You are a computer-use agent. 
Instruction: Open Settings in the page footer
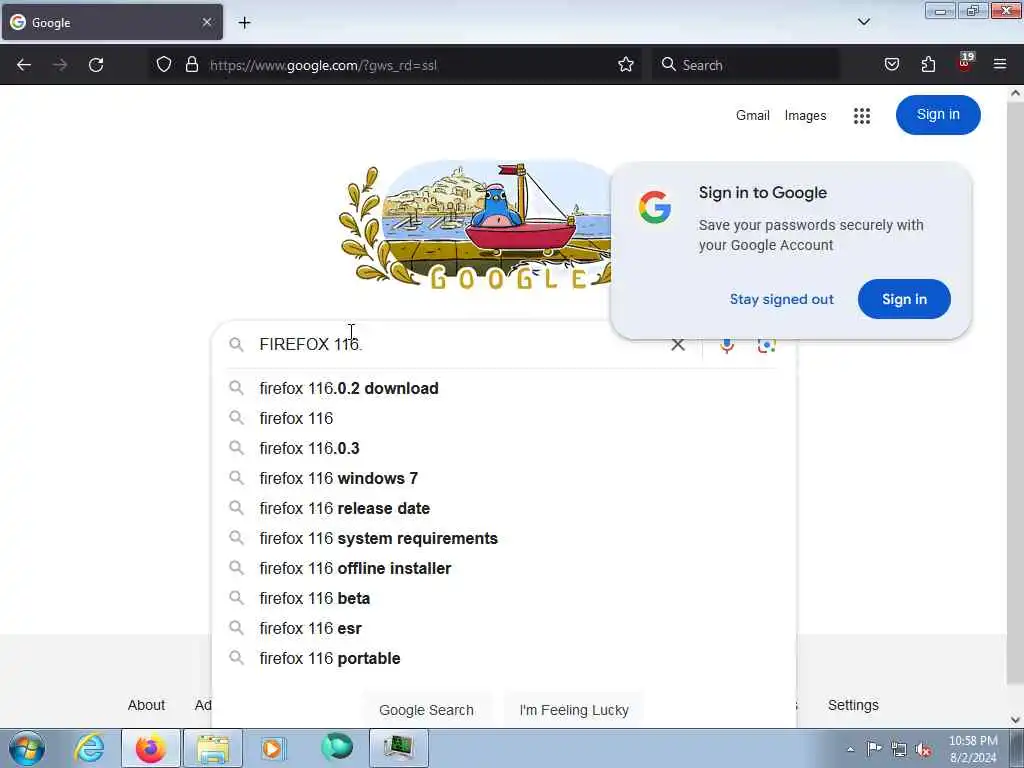click(x=853, y=705)
